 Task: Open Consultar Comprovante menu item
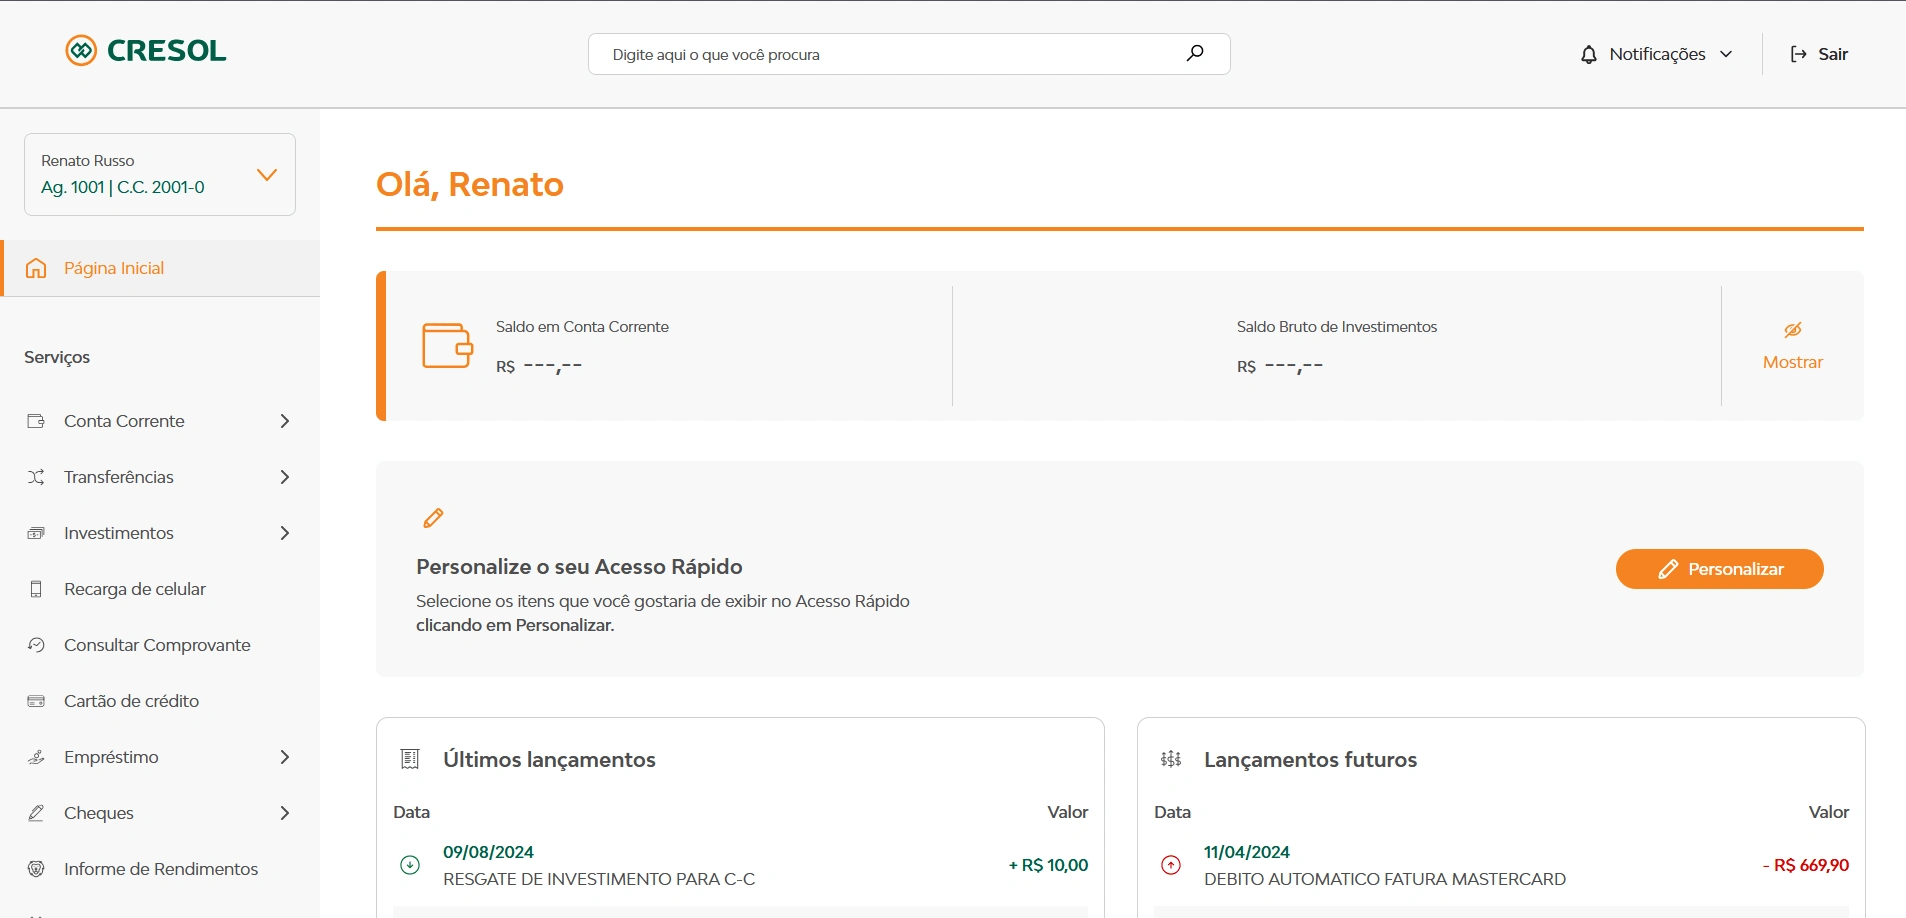point(160,645)
